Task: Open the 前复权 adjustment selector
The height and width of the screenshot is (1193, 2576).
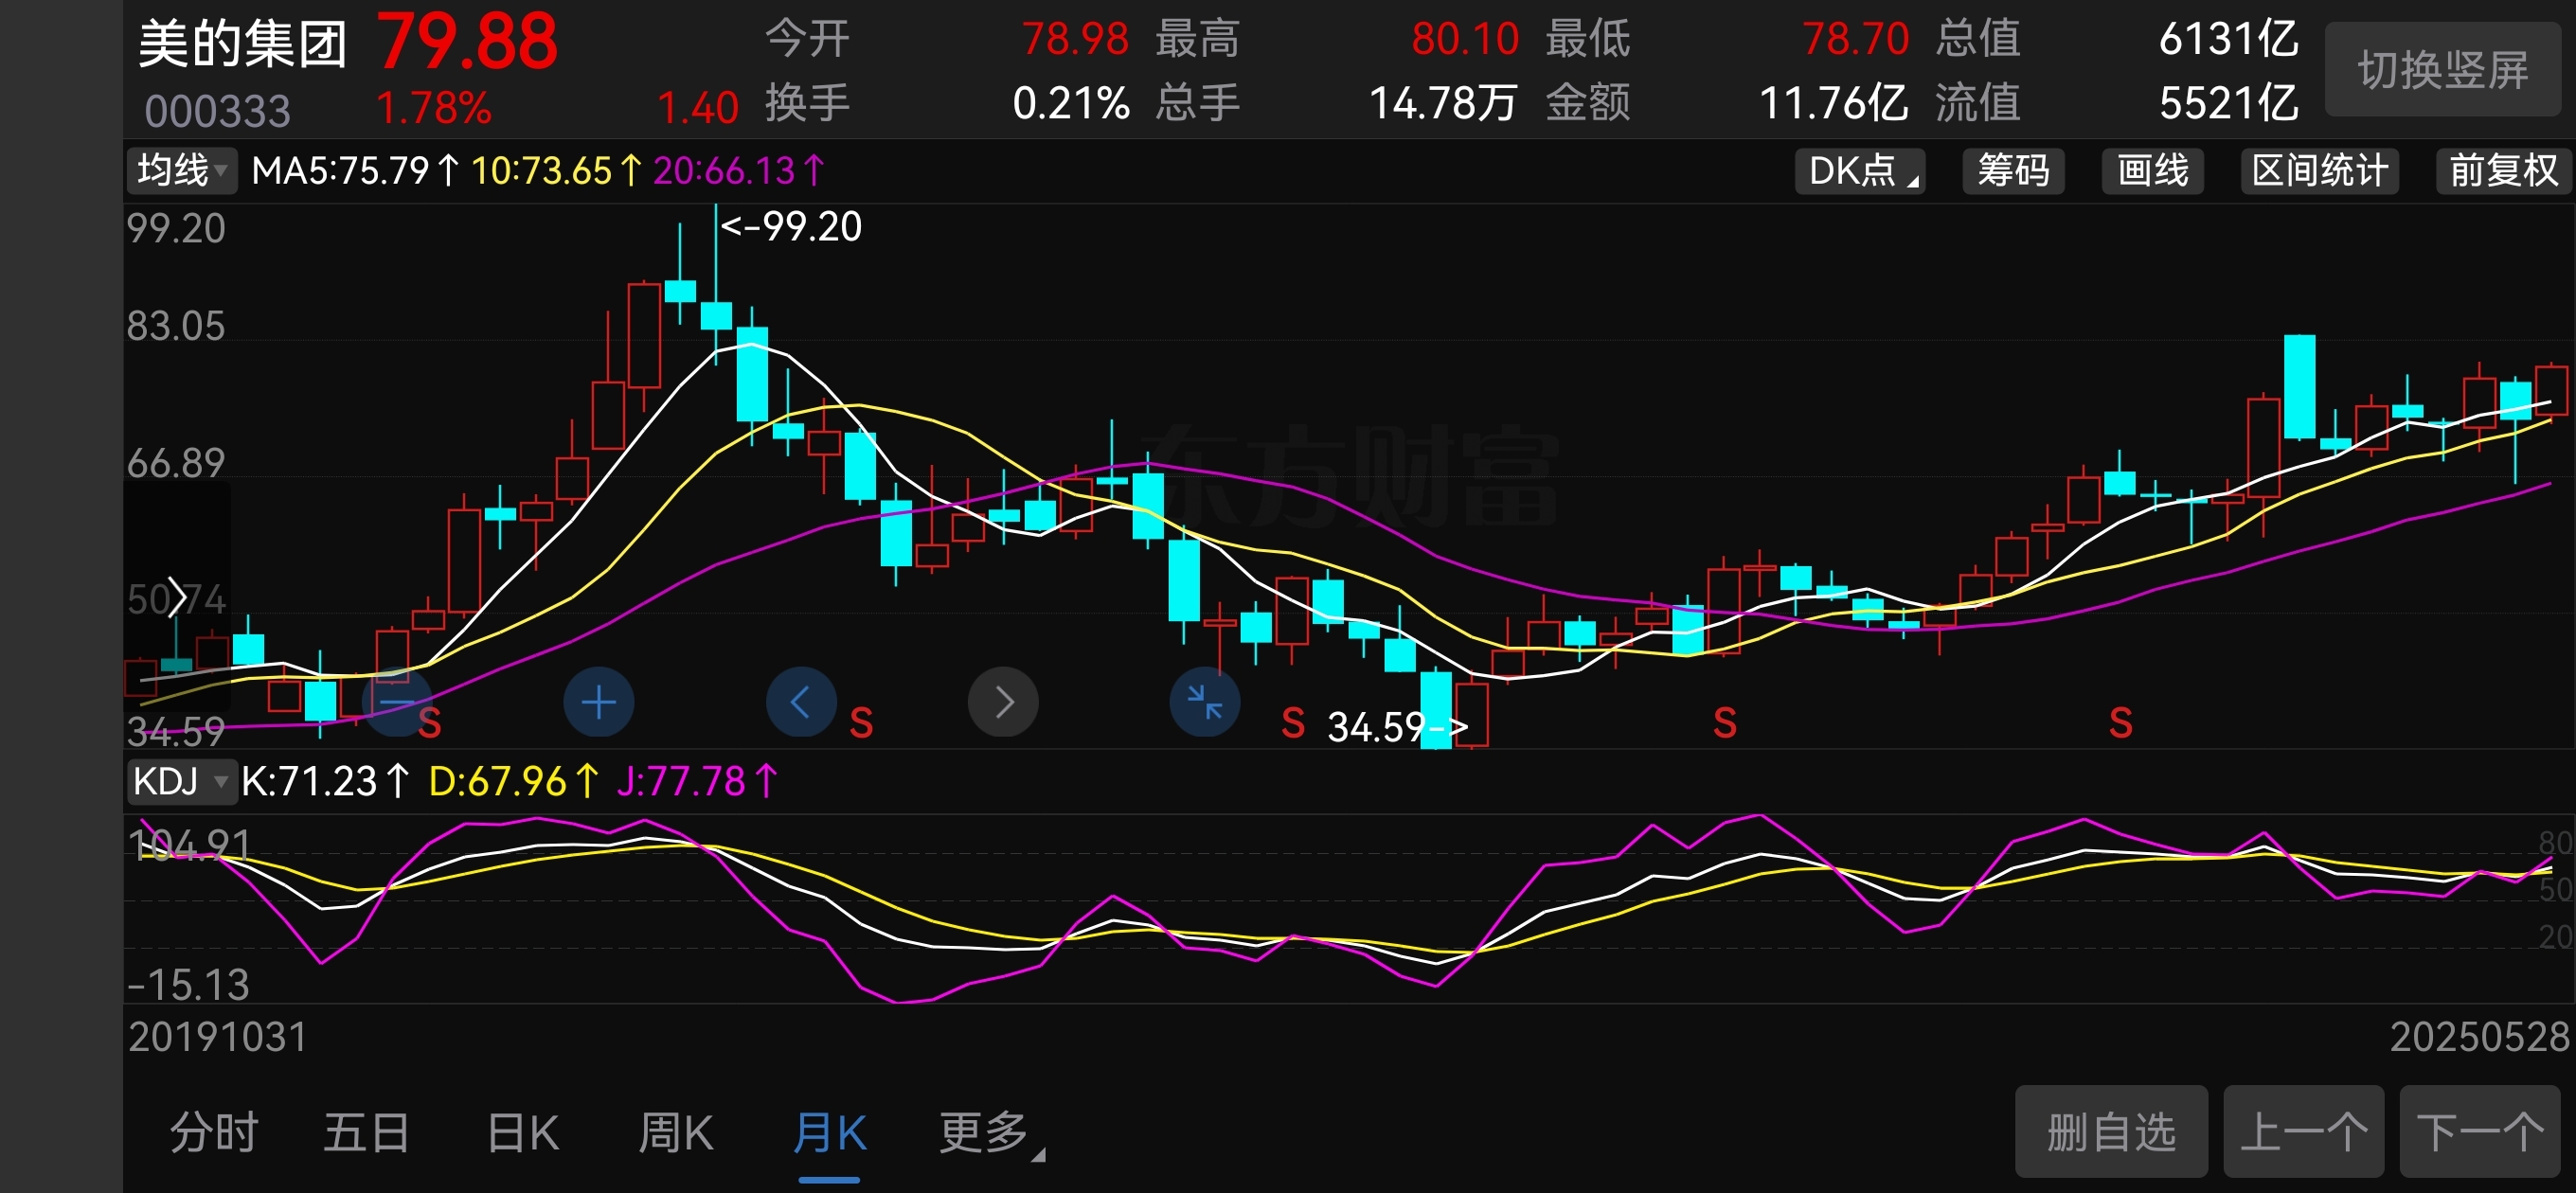Action: [2503, 170]
